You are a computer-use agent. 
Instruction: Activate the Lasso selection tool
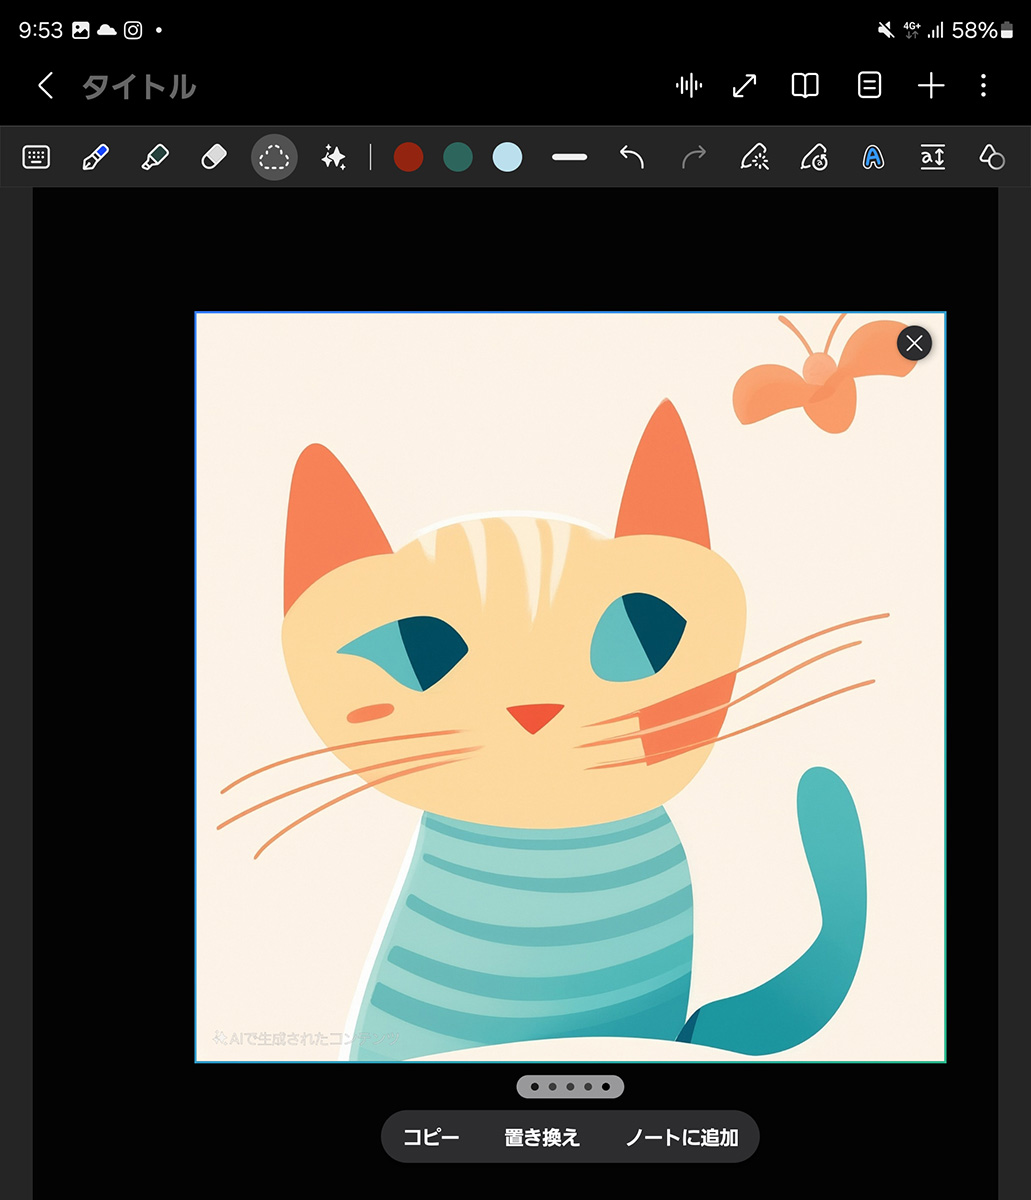[274, 157]
